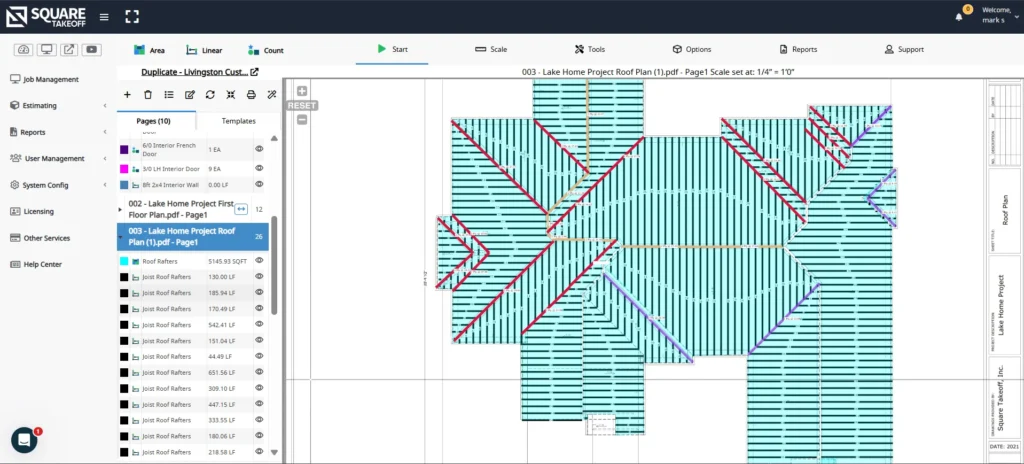Expand the 002 Lake Home Project First Floor Plan page
This screenshot has height=464, width=1024.
(x=120, y=209)
